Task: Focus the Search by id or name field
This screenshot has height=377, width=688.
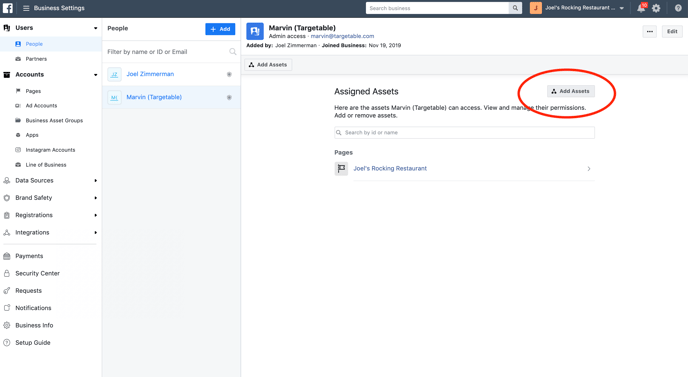Action: [464, 133]
